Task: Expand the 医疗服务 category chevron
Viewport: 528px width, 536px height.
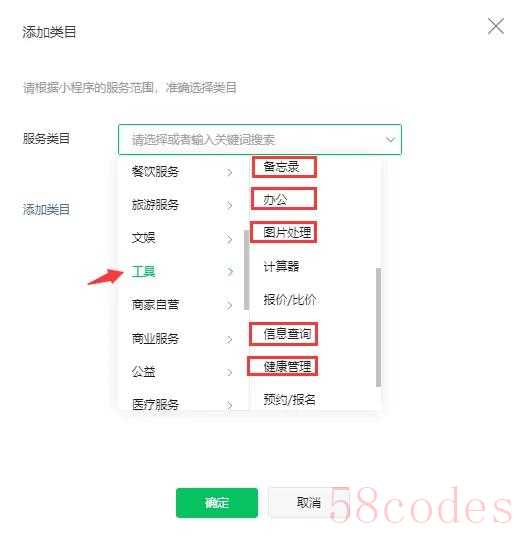Action: 229,405
